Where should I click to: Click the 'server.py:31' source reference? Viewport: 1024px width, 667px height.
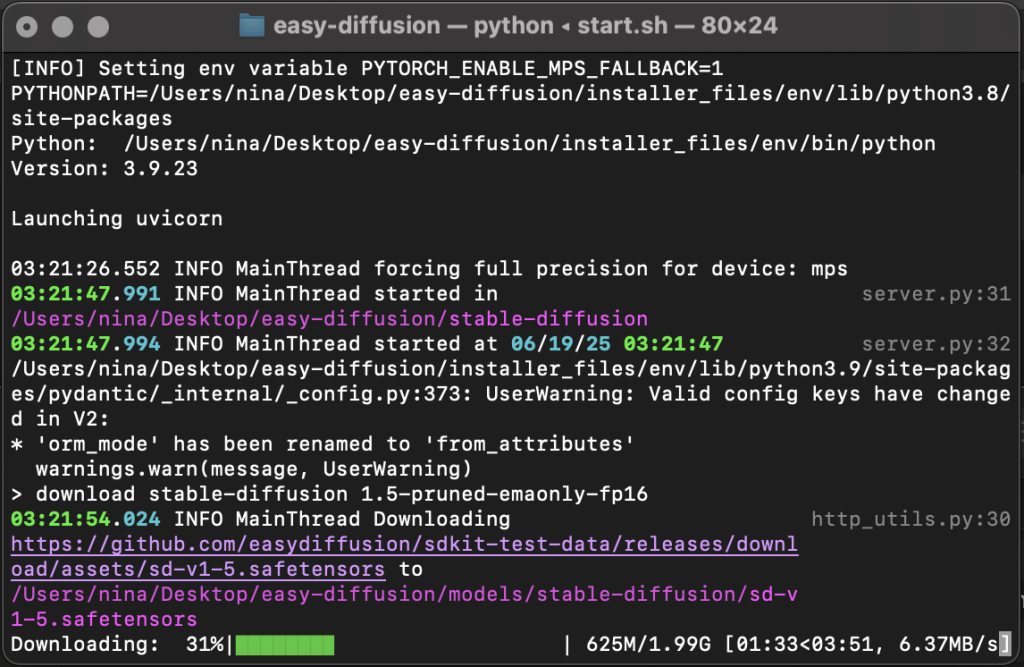[936, 294]
